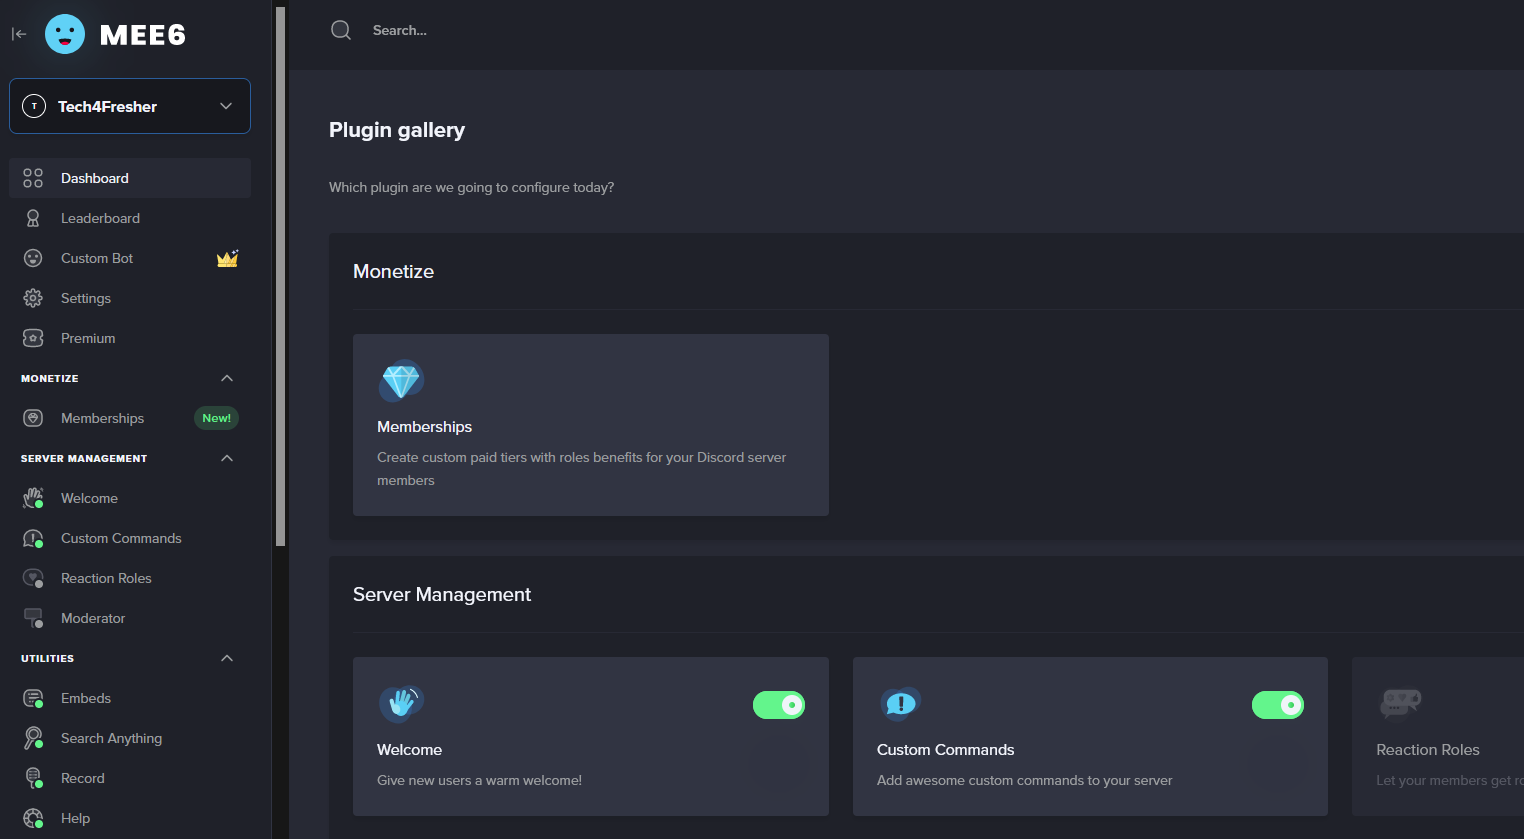Image resolution: width=1524 pixels, height=839 pixels.
Task: Go to Leaderboard in the sidebar
Action: (x=130, y=218)
